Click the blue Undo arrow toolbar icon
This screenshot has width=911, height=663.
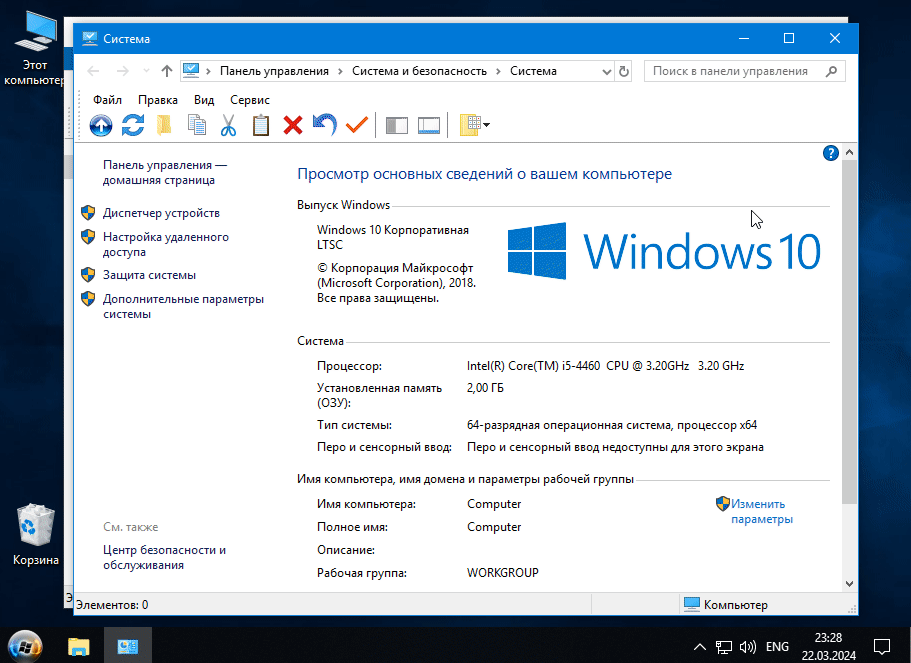(x=325, y=125)
